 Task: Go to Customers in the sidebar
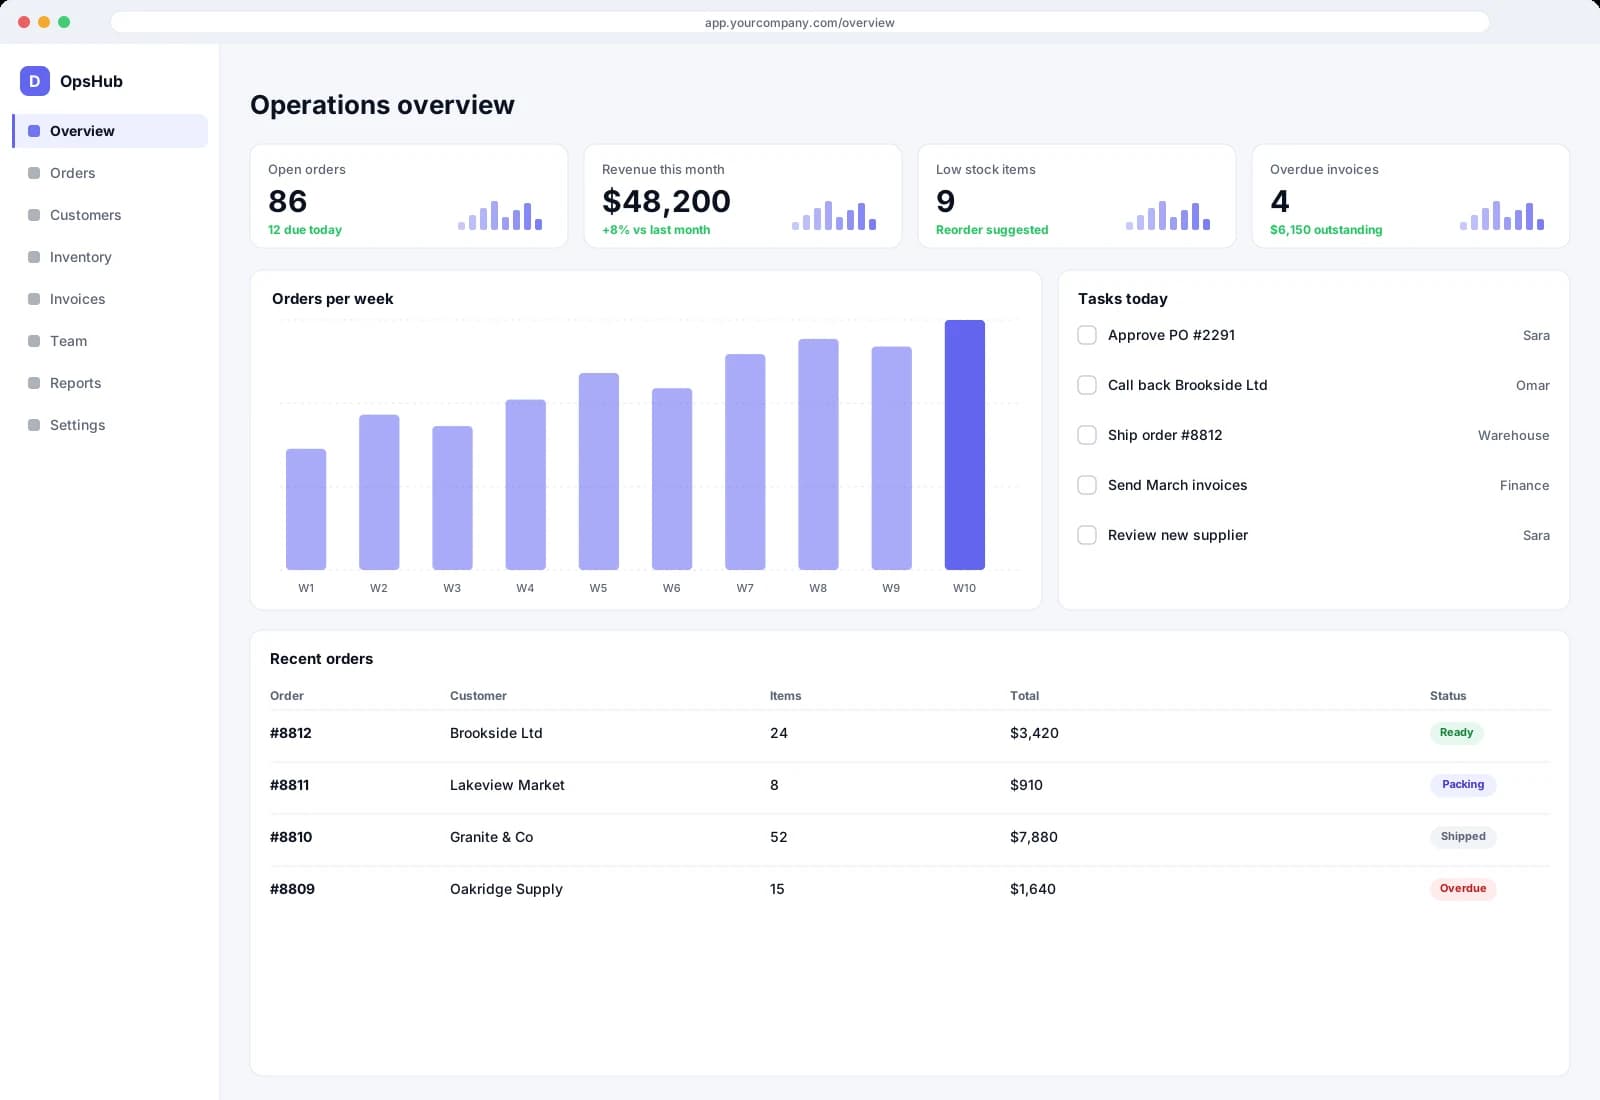click(110, 215)
